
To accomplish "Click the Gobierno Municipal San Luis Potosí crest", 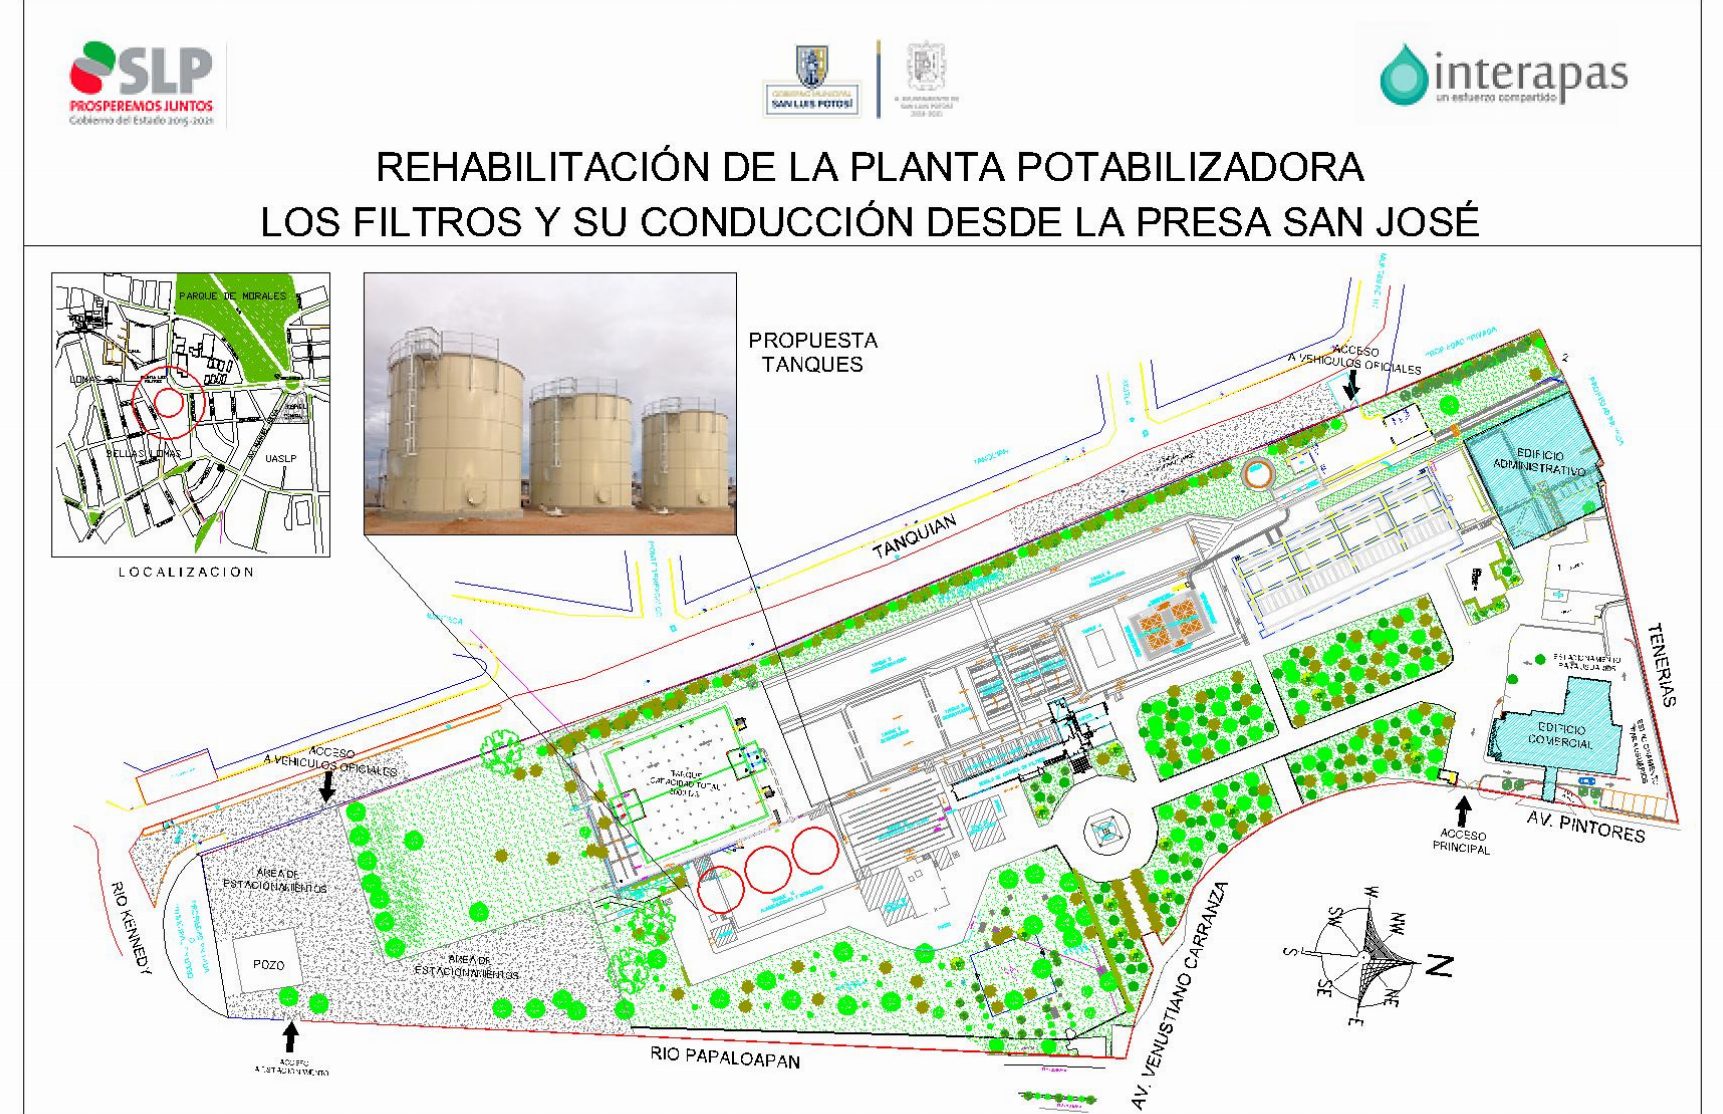I will point(811,79).
